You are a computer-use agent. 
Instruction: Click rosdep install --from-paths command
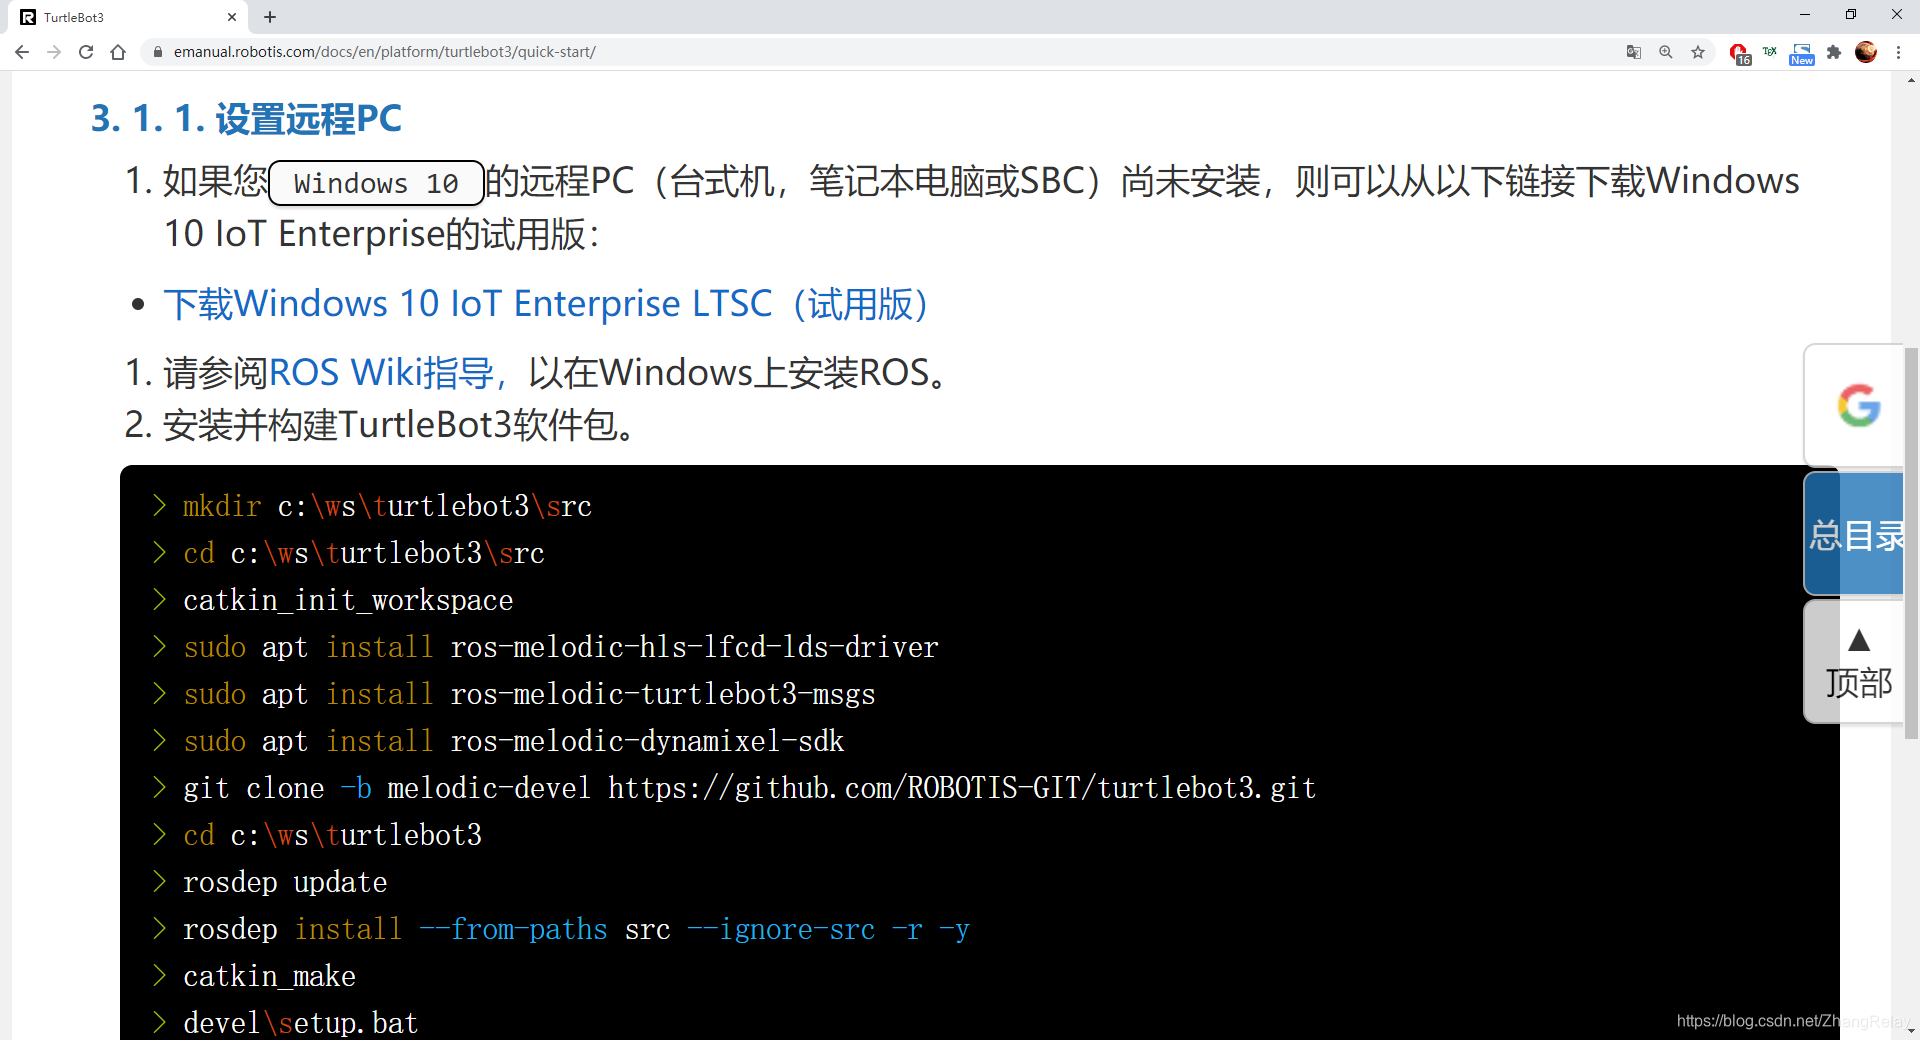point(576,929)
